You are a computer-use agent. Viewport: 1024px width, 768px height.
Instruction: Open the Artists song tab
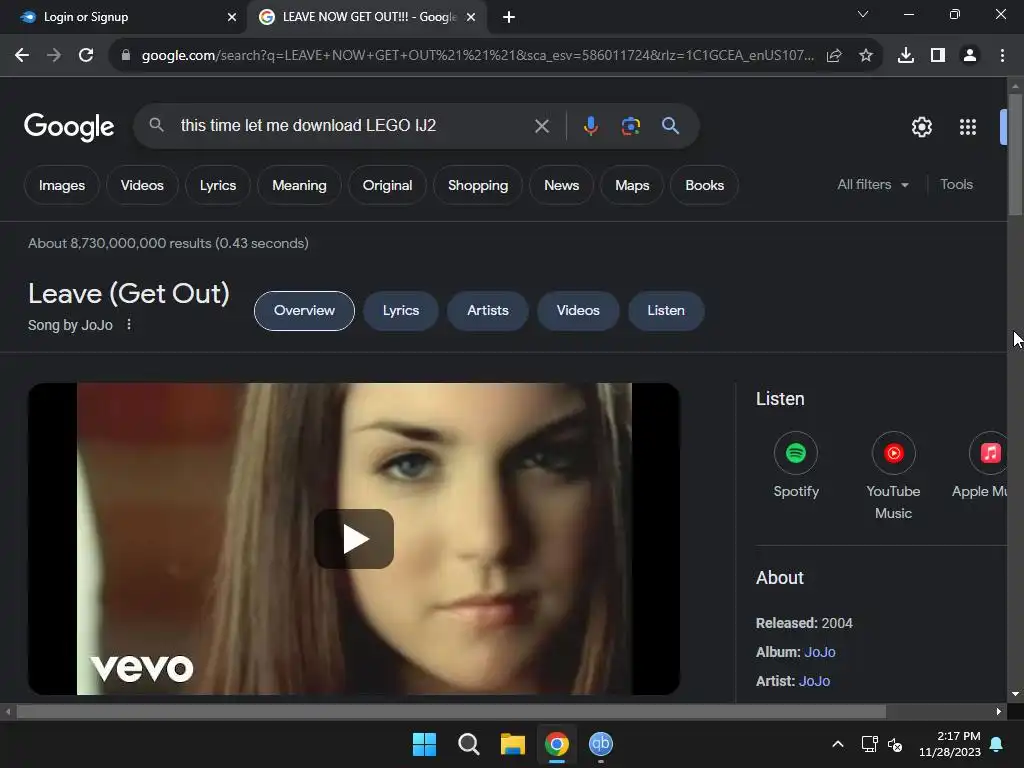(x=488, y=311)
